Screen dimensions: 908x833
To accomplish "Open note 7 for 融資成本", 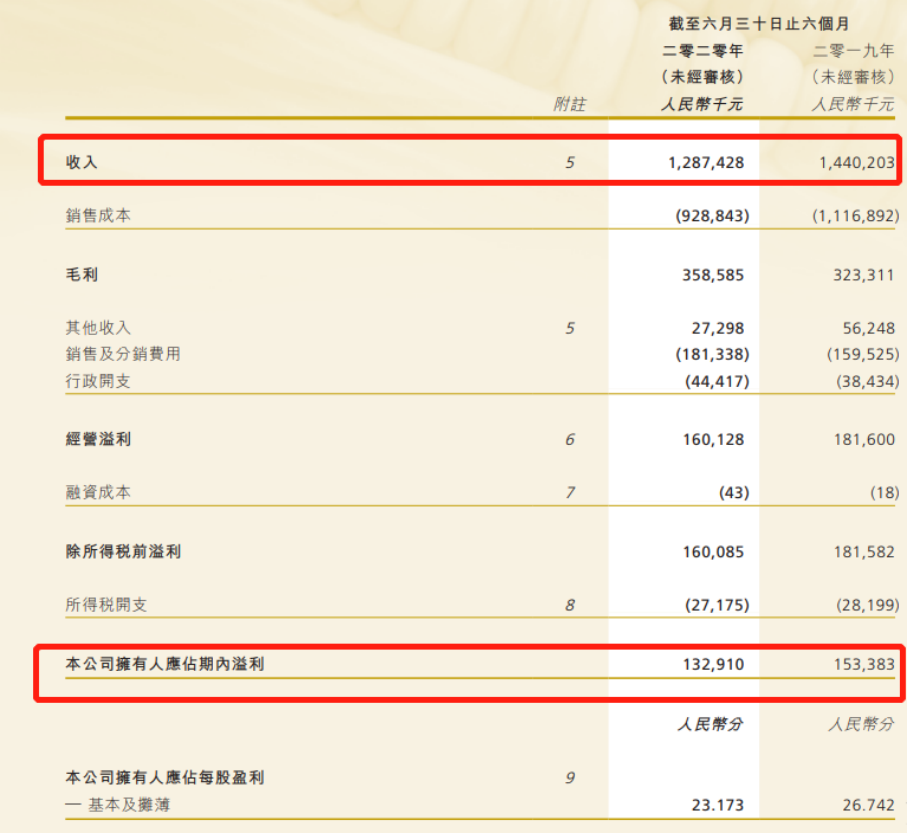I will pyautogui.click(x=570, y=492).
